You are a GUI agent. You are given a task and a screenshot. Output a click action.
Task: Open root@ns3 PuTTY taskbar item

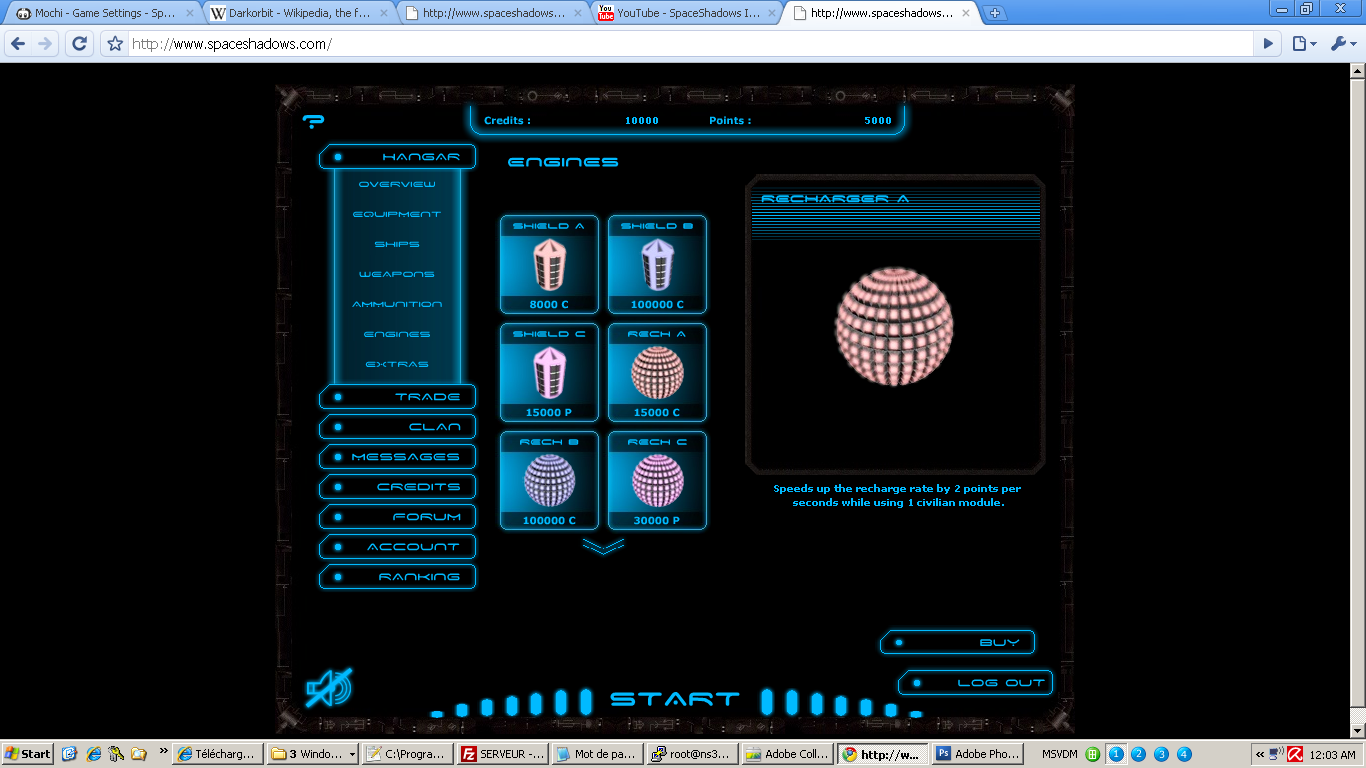(691, 754)
